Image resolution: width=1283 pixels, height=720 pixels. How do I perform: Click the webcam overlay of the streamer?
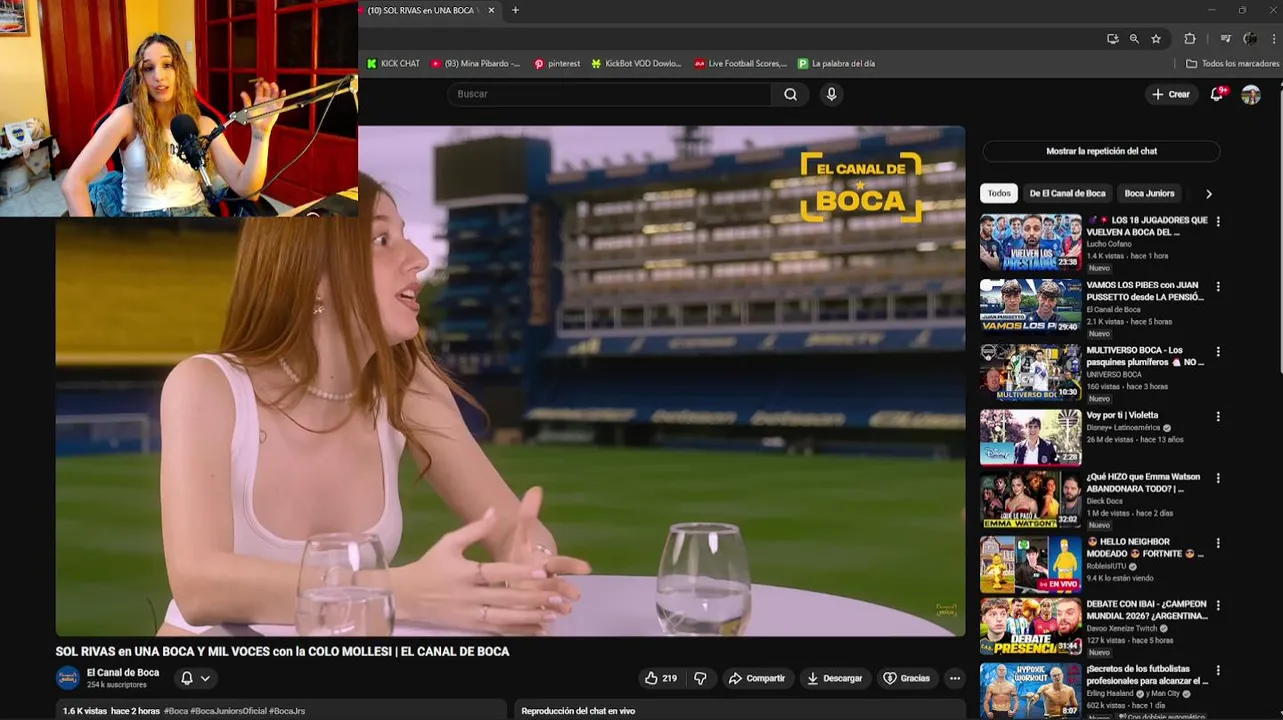(x=179, y=108)
